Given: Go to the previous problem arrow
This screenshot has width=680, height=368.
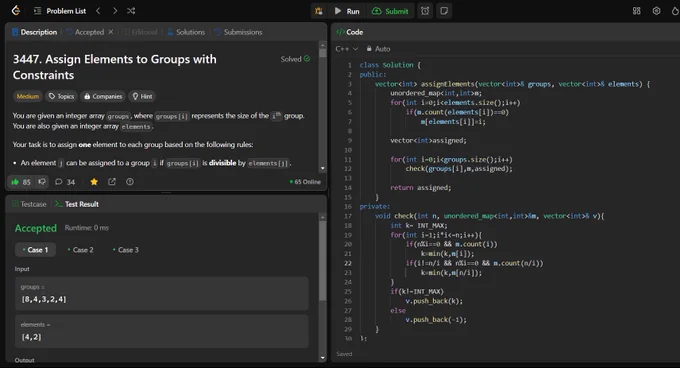Looking at the screenshot, I should [98, 11].
